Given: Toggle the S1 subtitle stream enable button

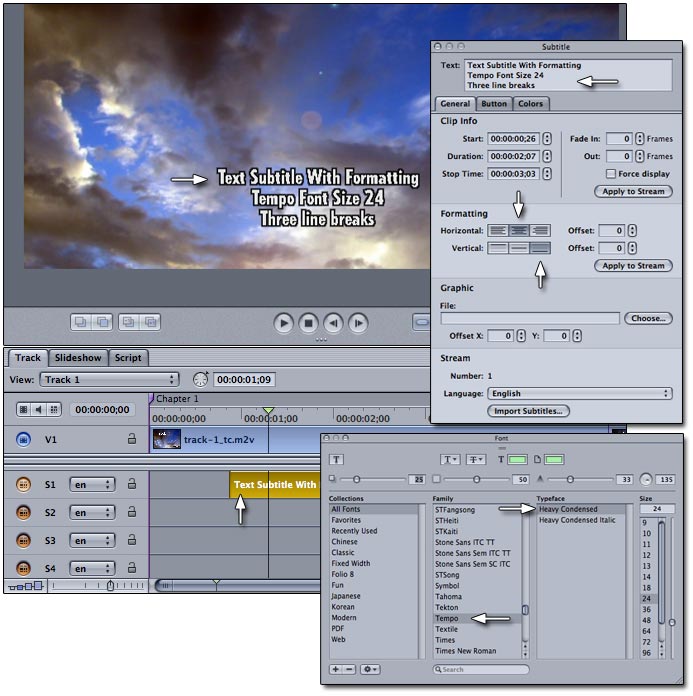Looking at the screenshot, I should point(23,485).
